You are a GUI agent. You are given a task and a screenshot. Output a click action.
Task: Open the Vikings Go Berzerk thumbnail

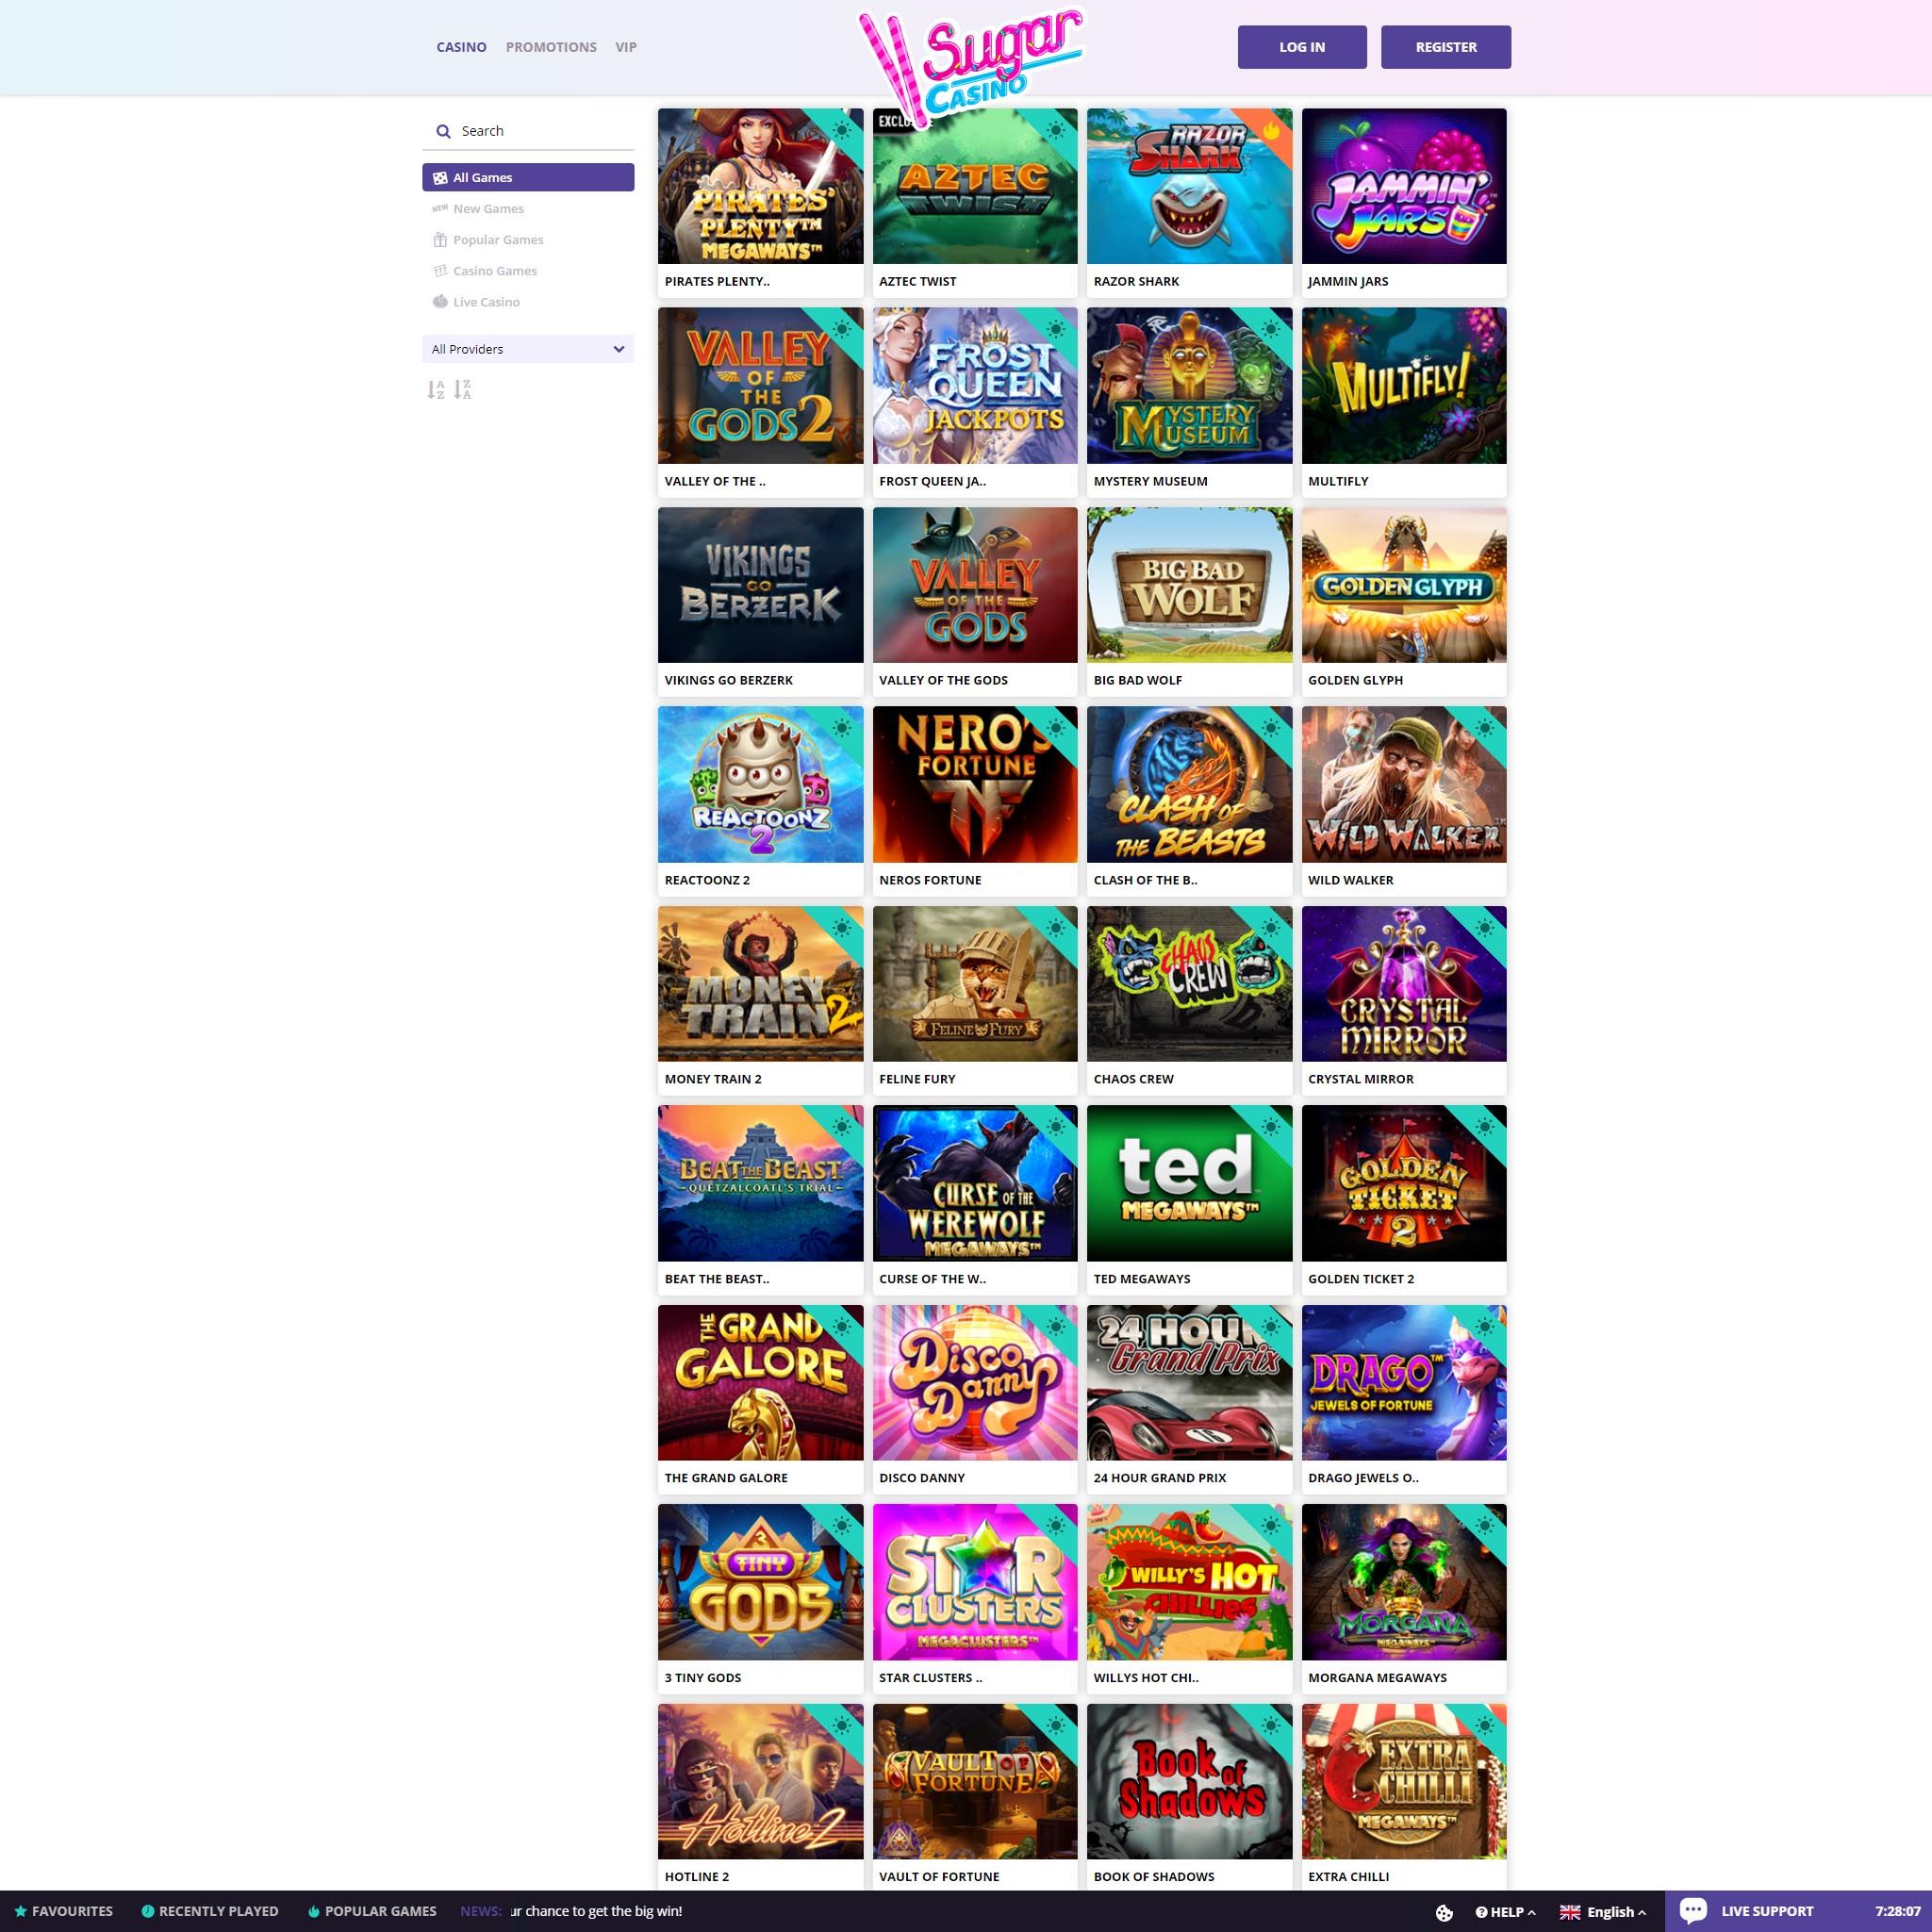pyautogui.click(x=760, y=585)
